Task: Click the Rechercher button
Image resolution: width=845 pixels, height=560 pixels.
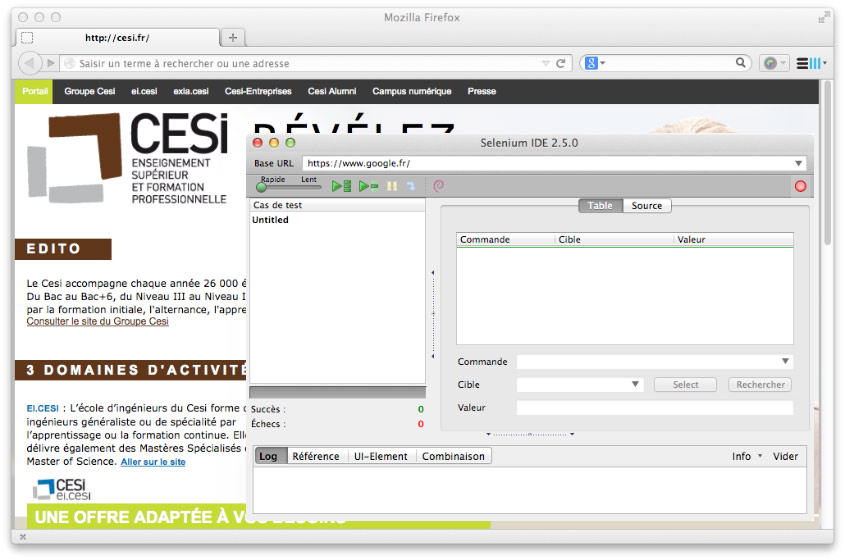Action: pyautogui.click(x=760, y=384)
